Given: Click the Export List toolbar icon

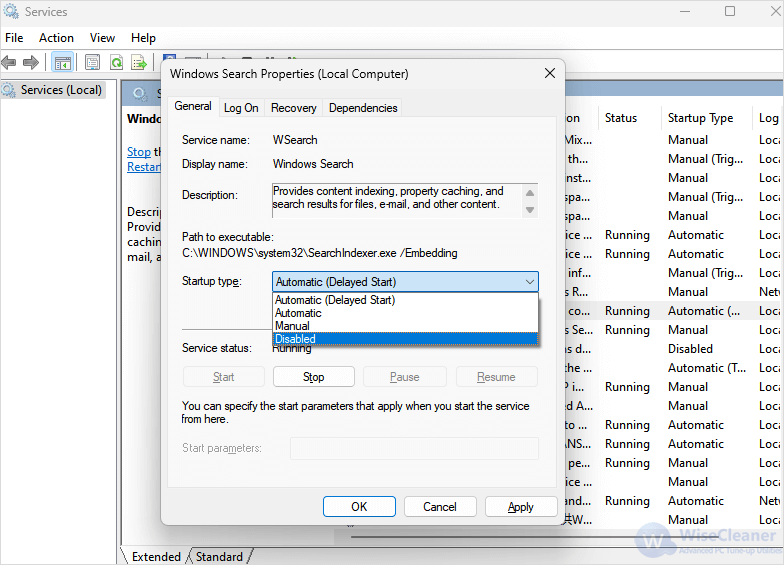Looking at the screenshot, I should tap(138, 62).
